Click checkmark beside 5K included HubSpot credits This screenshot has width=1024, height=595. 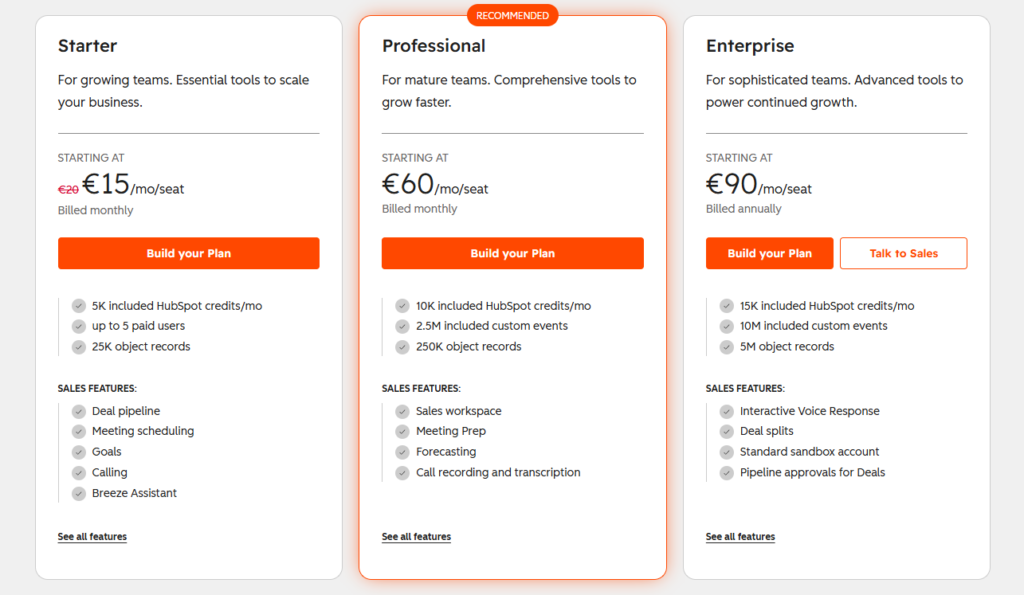tap(79, 306)
